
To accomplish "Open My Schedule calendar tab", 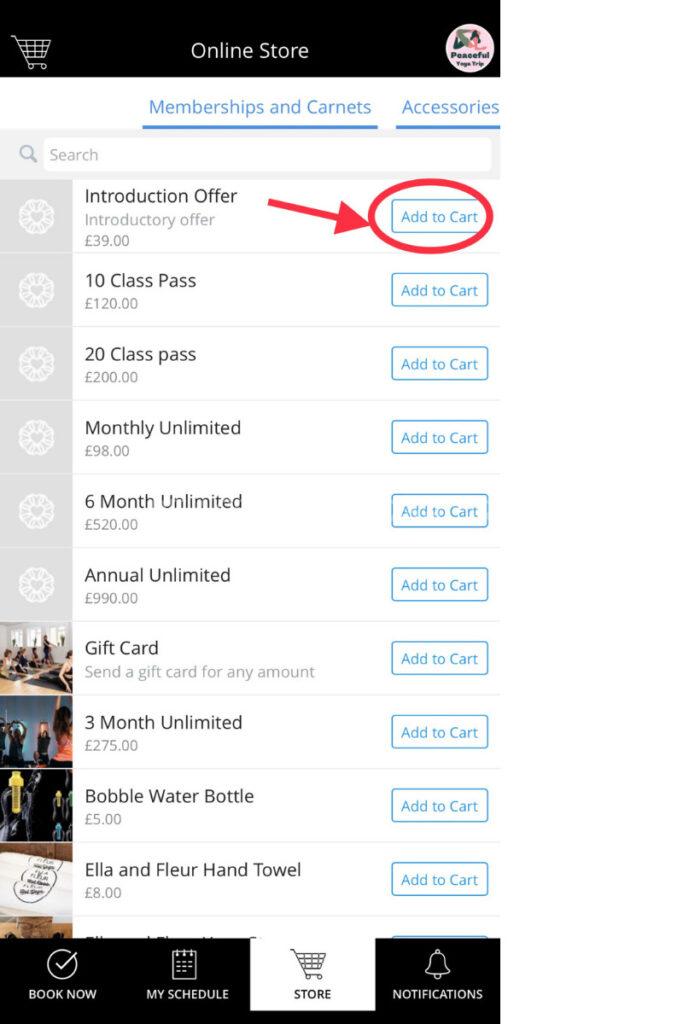I will tap(187, 974).
